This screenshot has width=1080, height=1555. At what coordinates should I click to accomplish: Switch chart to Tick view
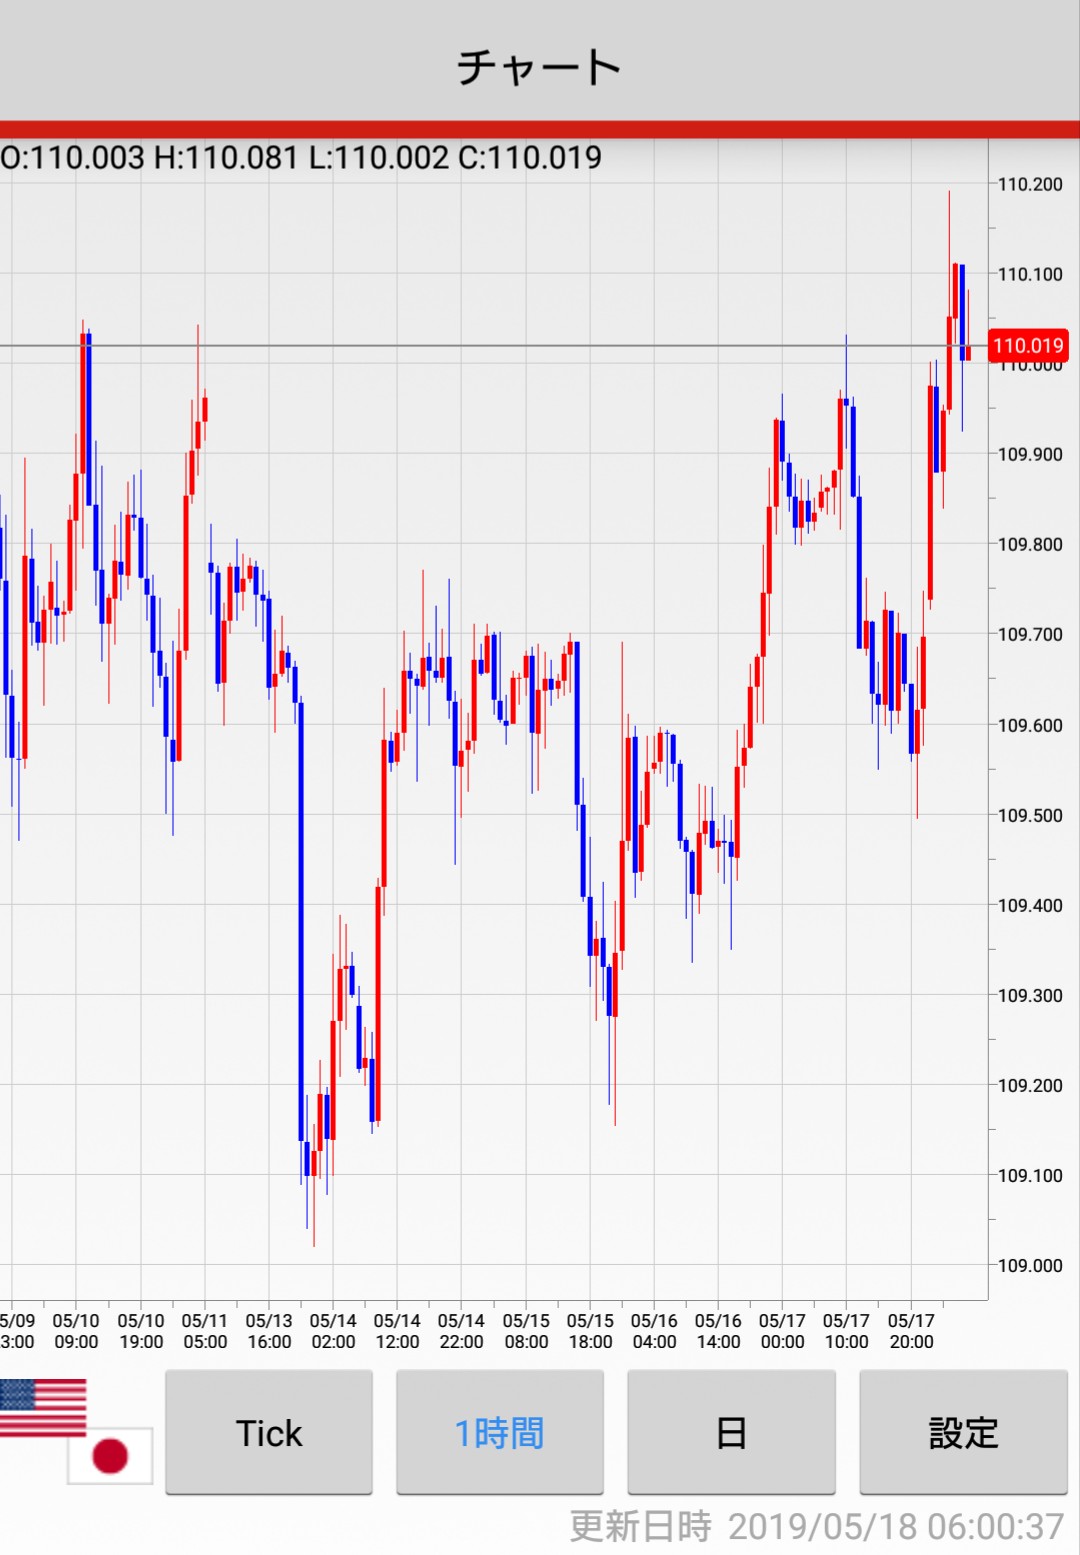tap(269, 1433)
